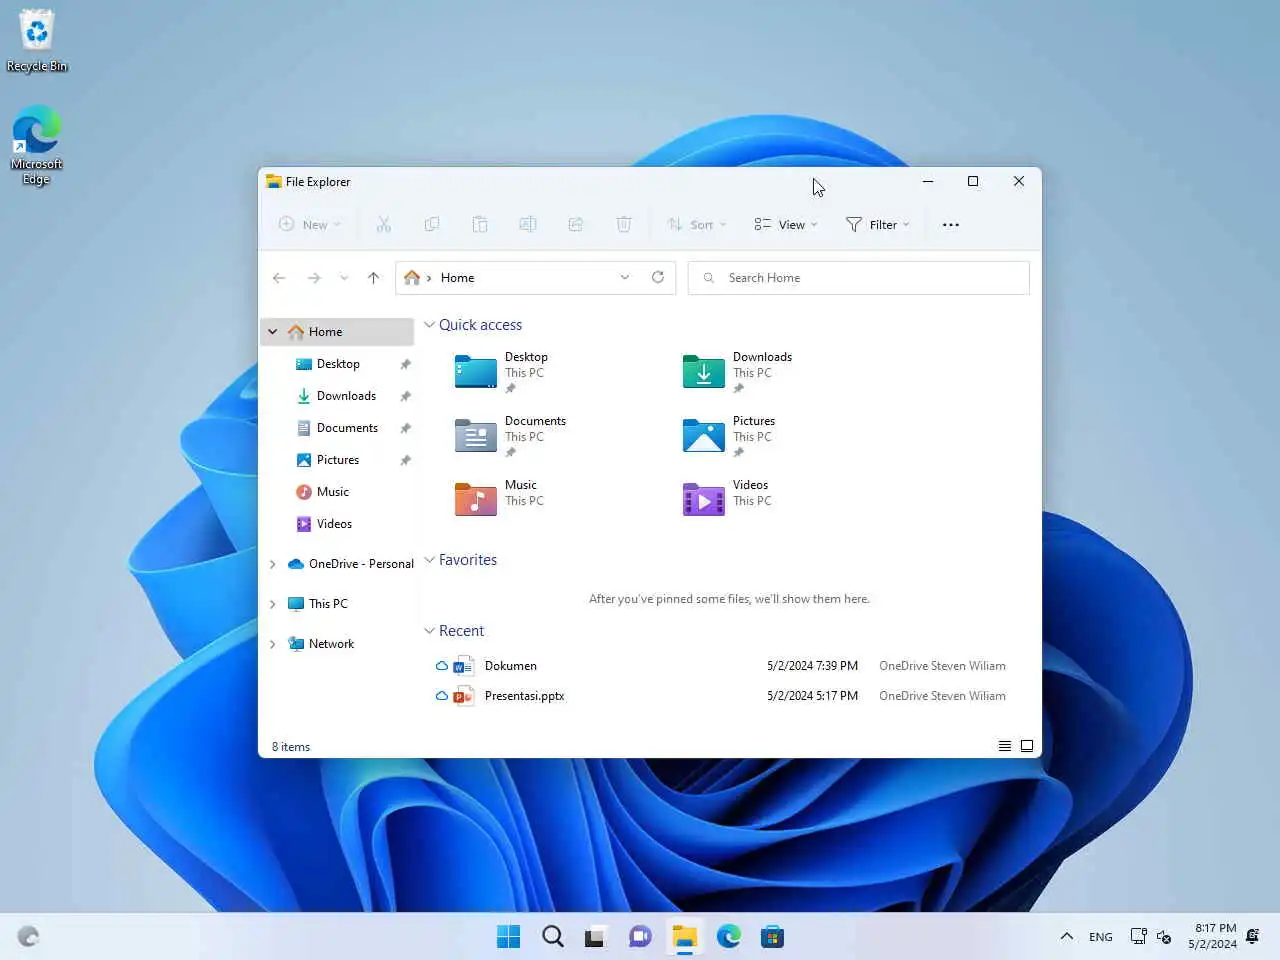1280x960 pixels.
Task: Expand the Network tree node
Action: pyautogui.click(x=272, y=644)
